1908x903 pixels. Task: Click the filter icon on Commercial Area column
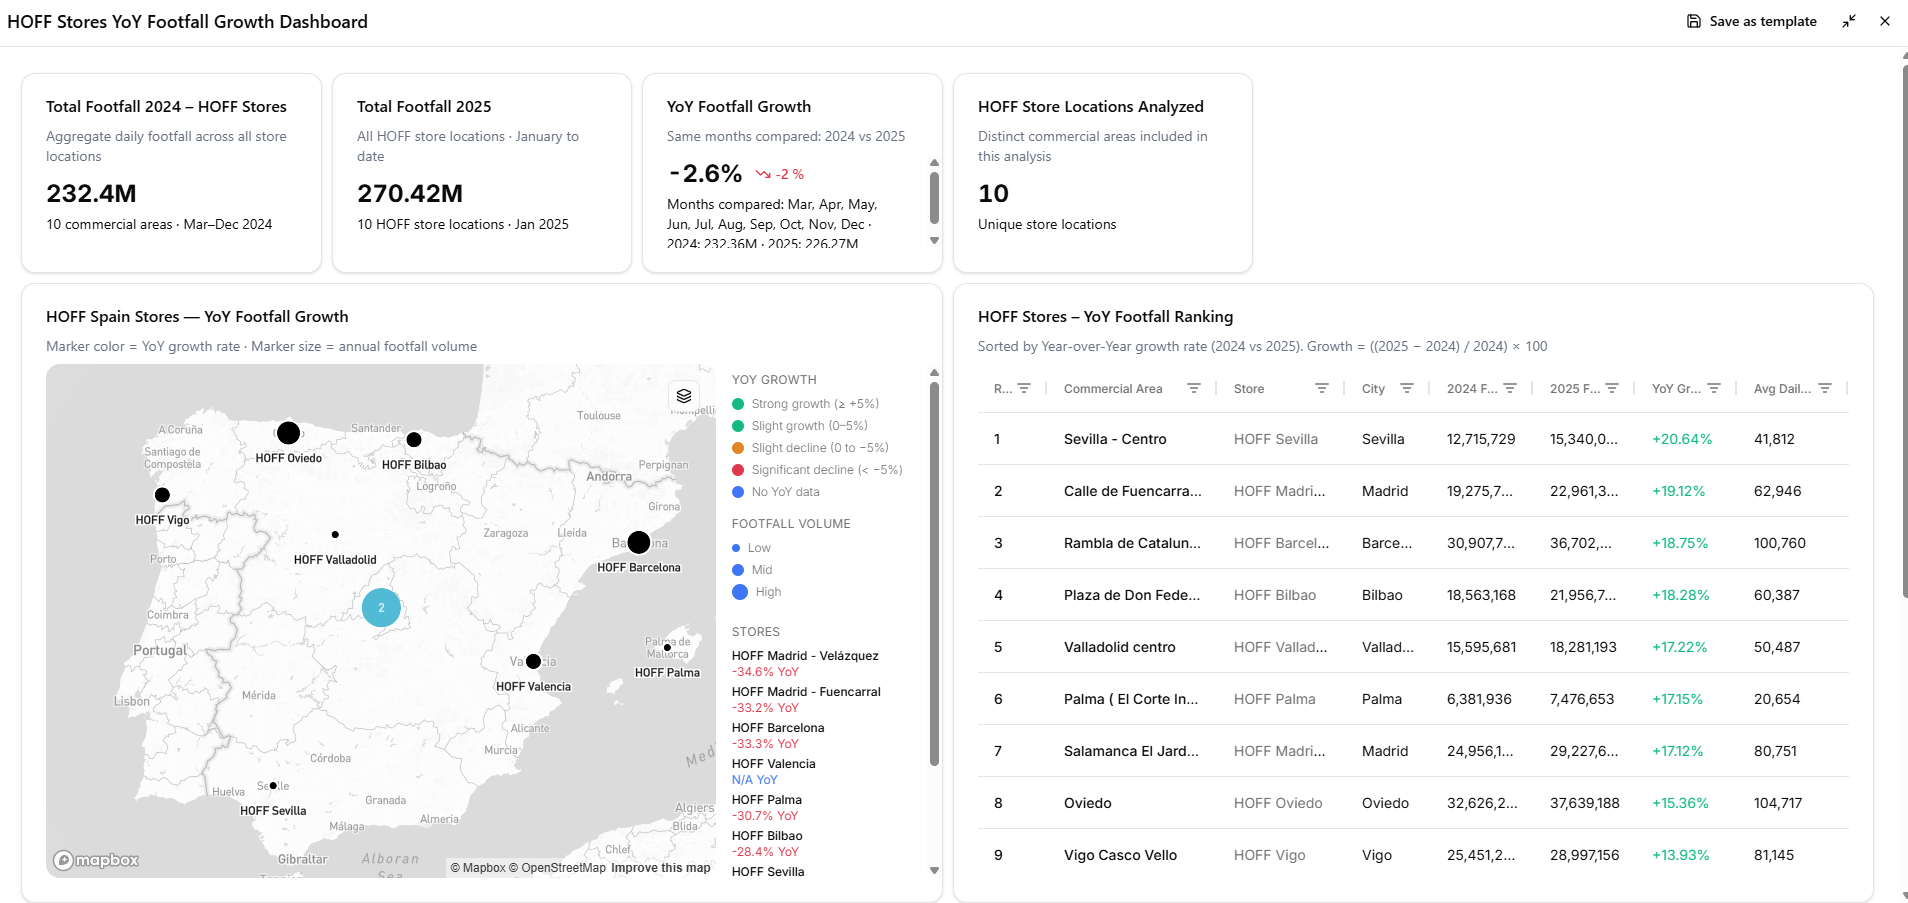(1195, 388)
